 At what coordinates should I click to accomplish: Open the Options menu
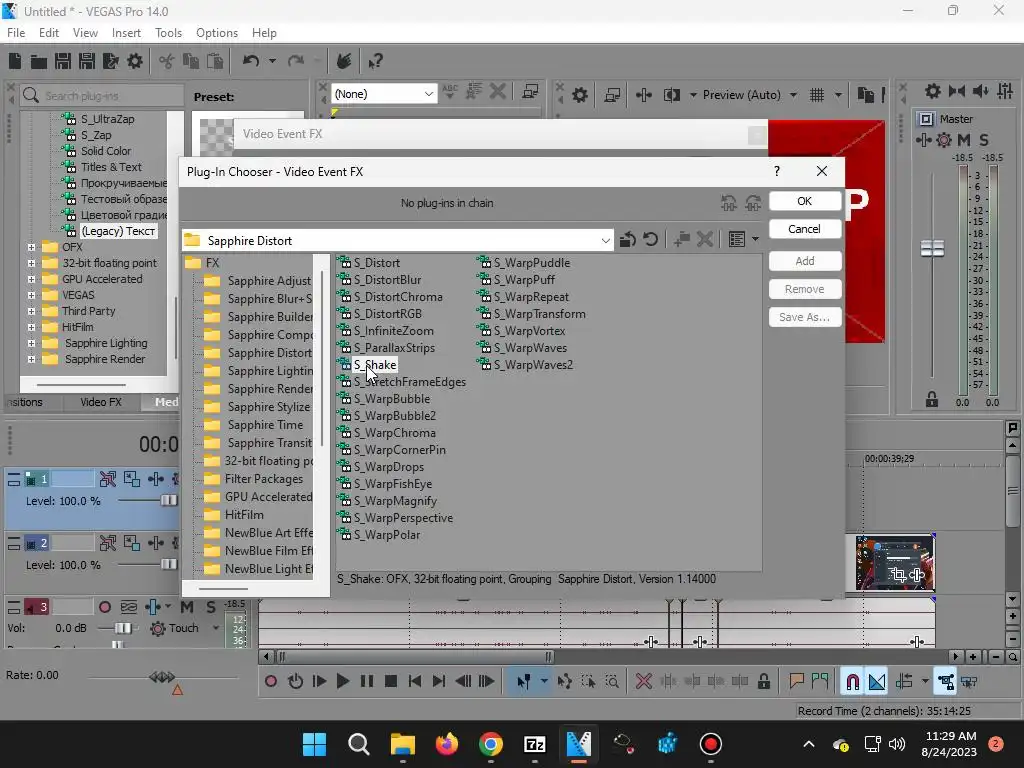point(217,33)
